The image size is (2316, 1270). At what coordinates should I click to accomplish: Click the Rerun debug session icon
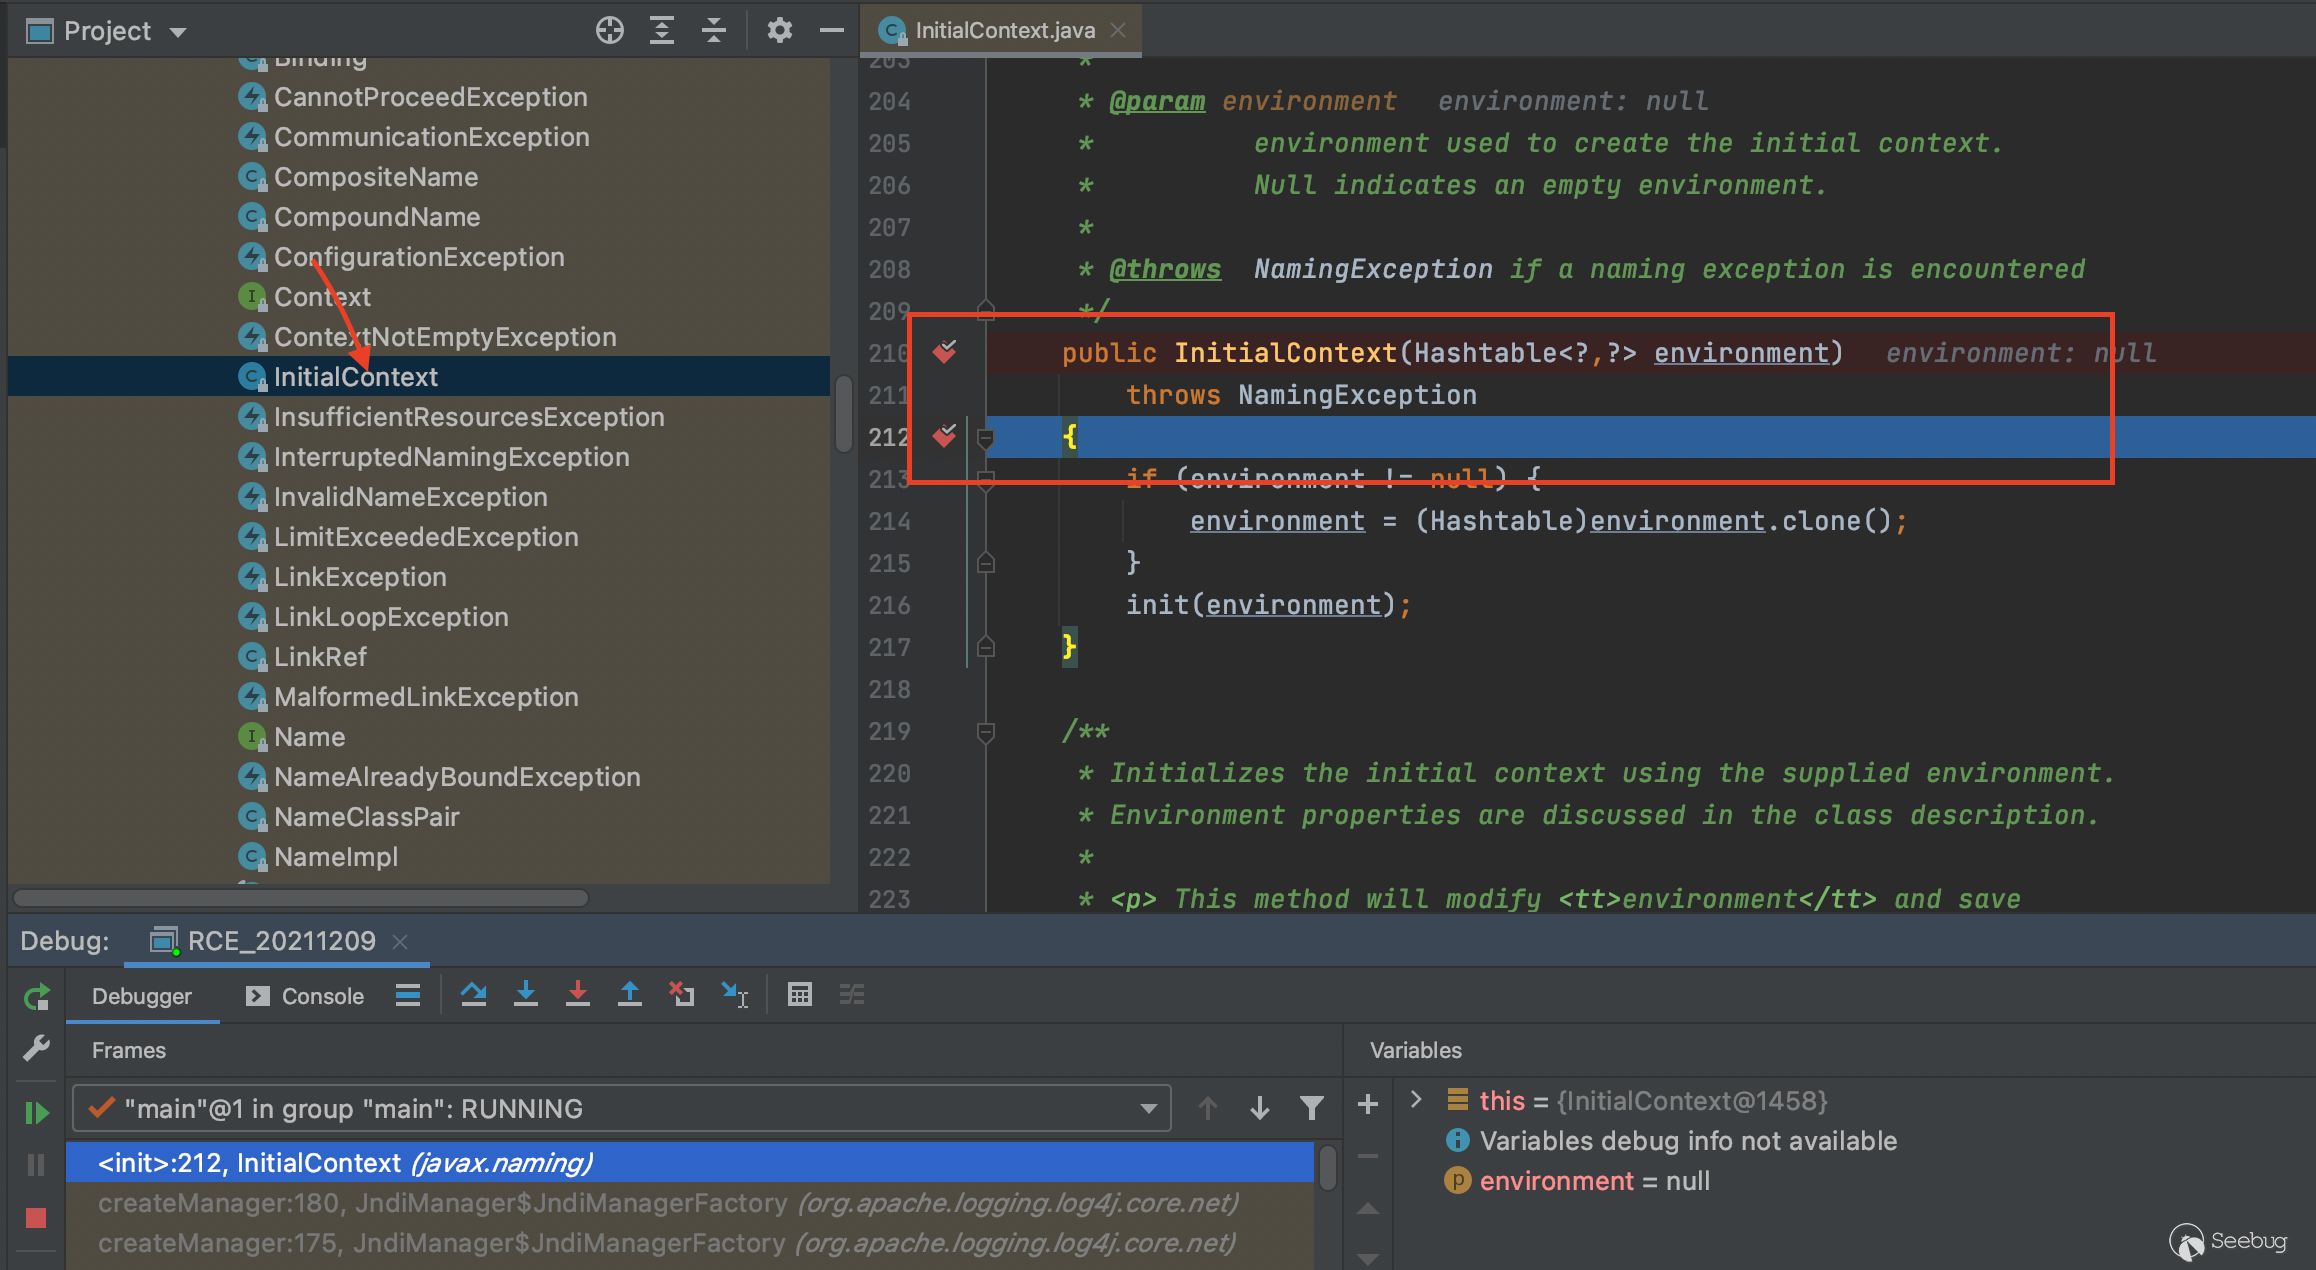[37, 997]
